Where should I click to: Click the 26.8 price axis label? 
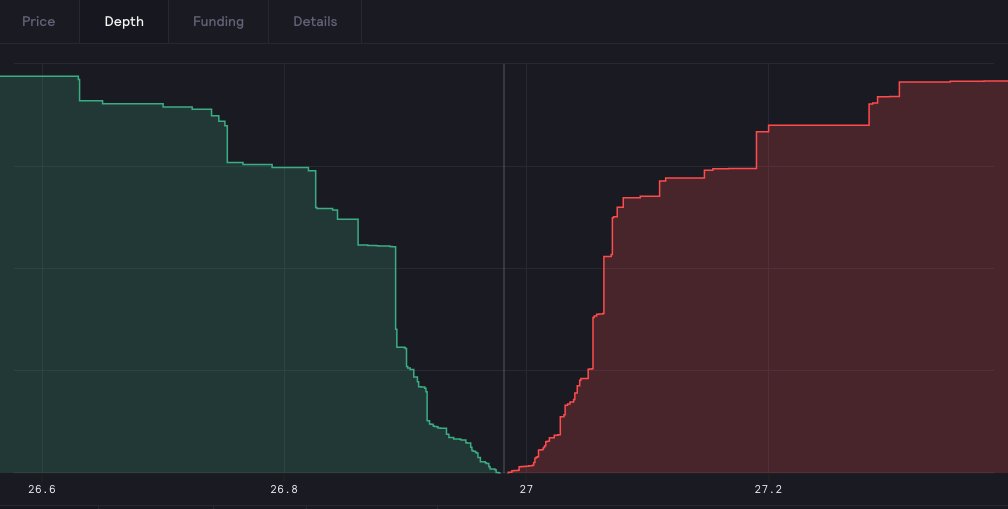pyautogui.click(x=284, y=489)
